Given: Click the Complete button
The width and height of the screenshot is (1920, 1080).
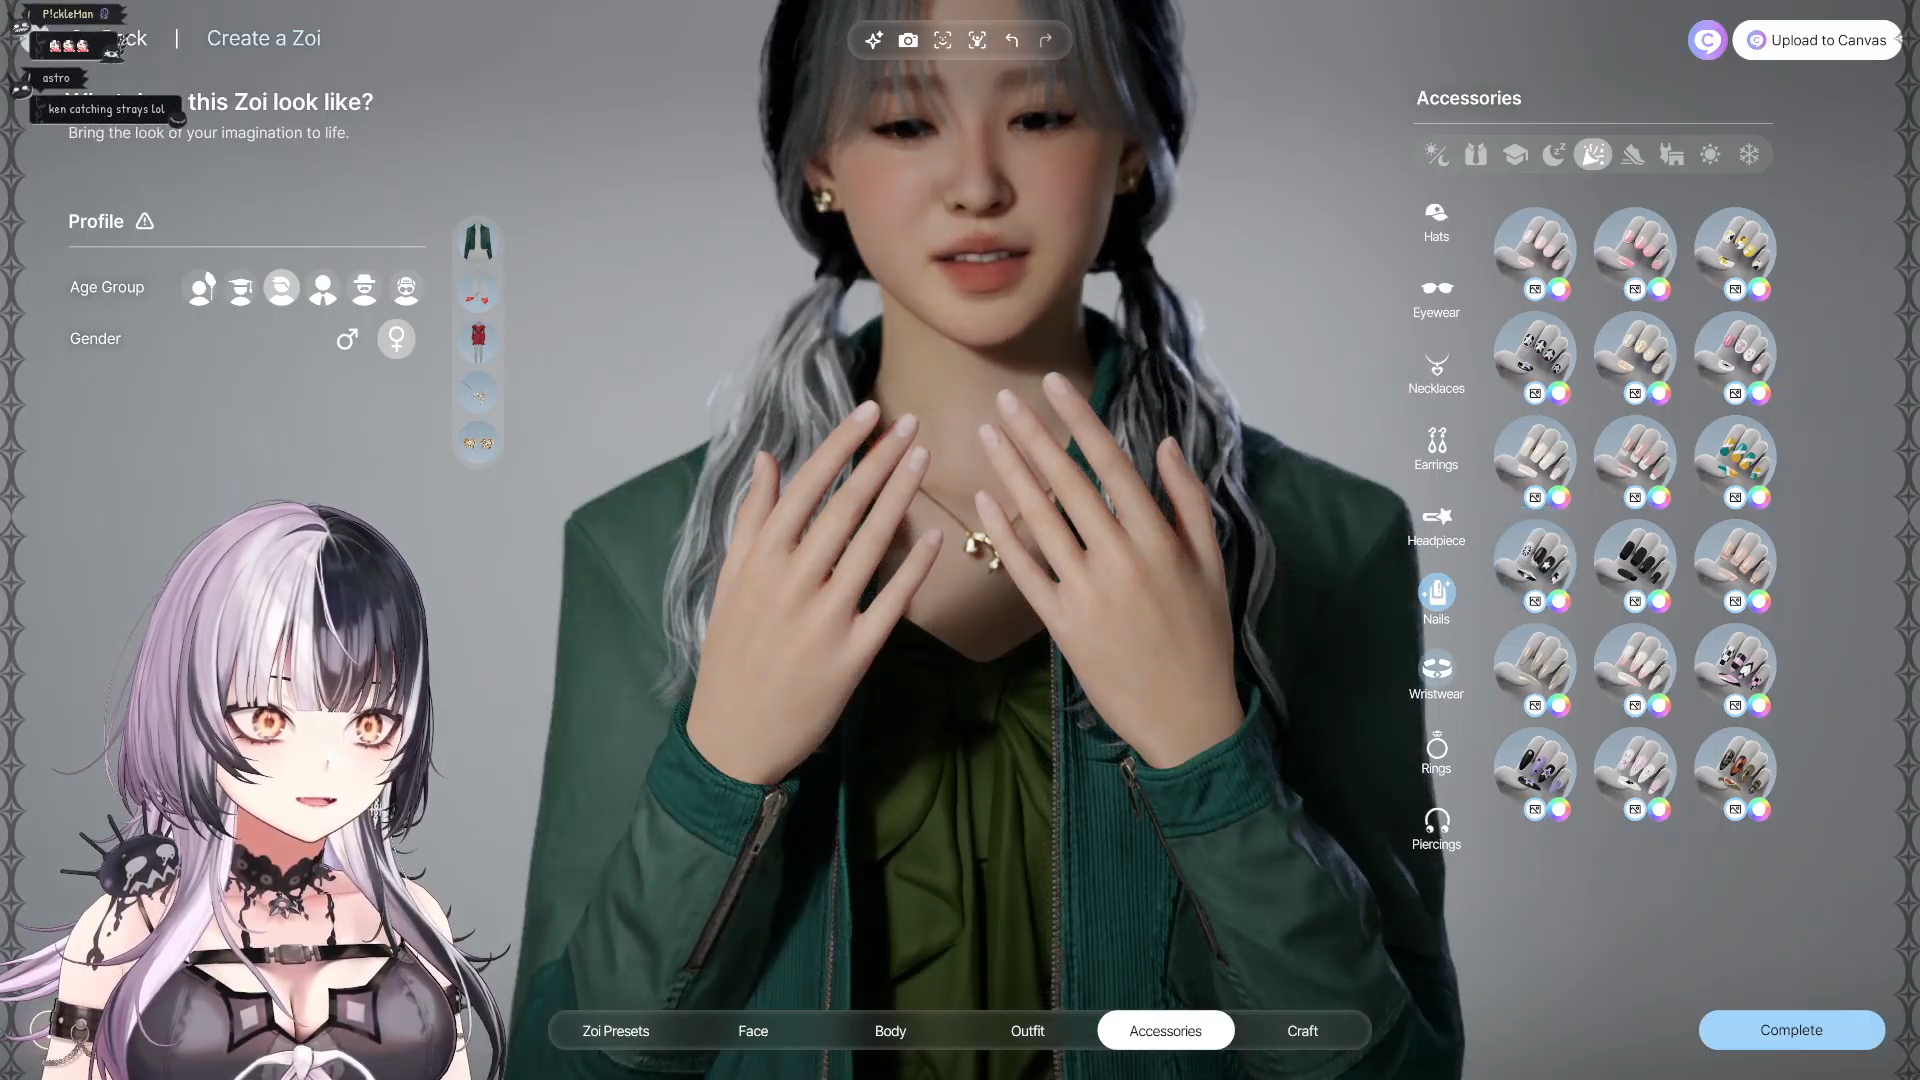Looking at the screenshot, I should [x=1791, y=1030].
